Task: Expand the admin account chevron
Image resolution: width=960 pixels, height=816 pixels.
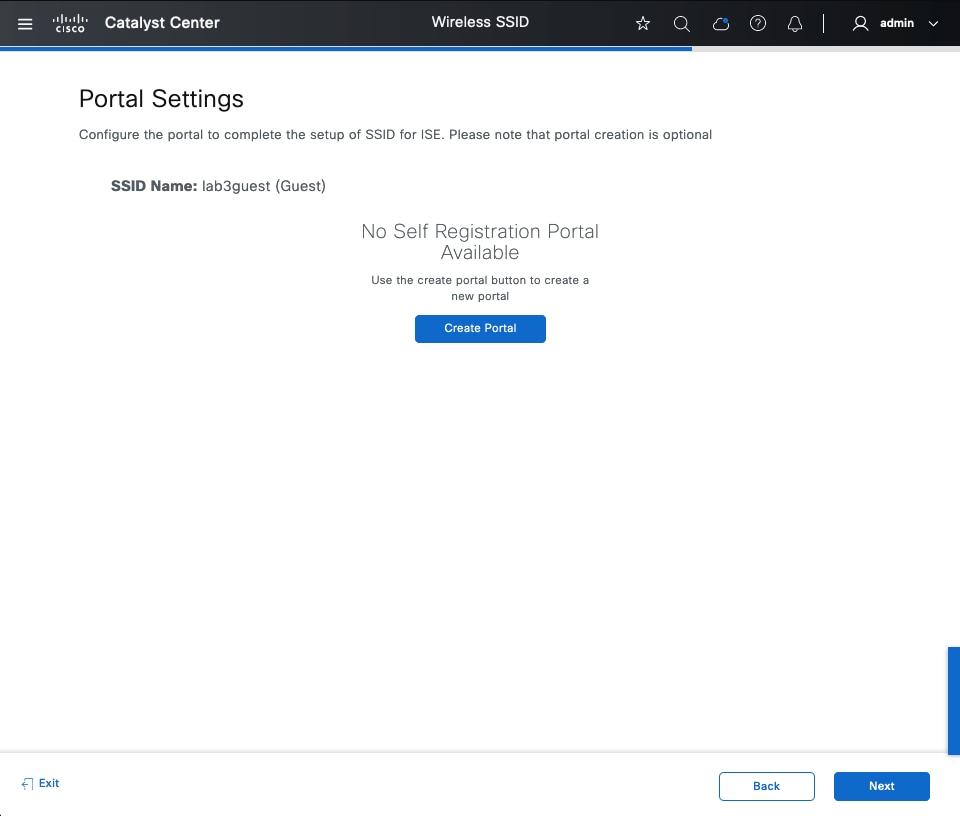Action: pyautogui.click(x=934, y=23)
